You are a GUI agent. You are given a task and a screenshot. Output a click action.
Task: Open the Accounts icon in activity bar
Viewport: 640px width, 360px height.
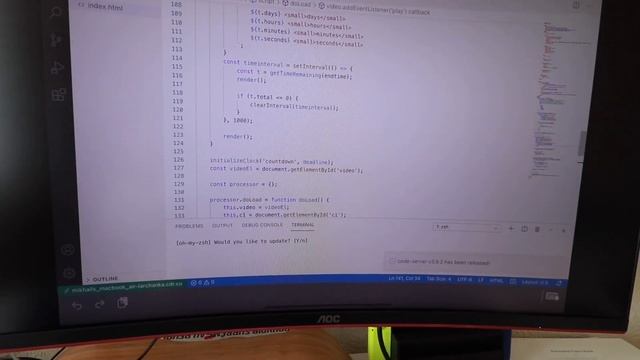(67, 249)
